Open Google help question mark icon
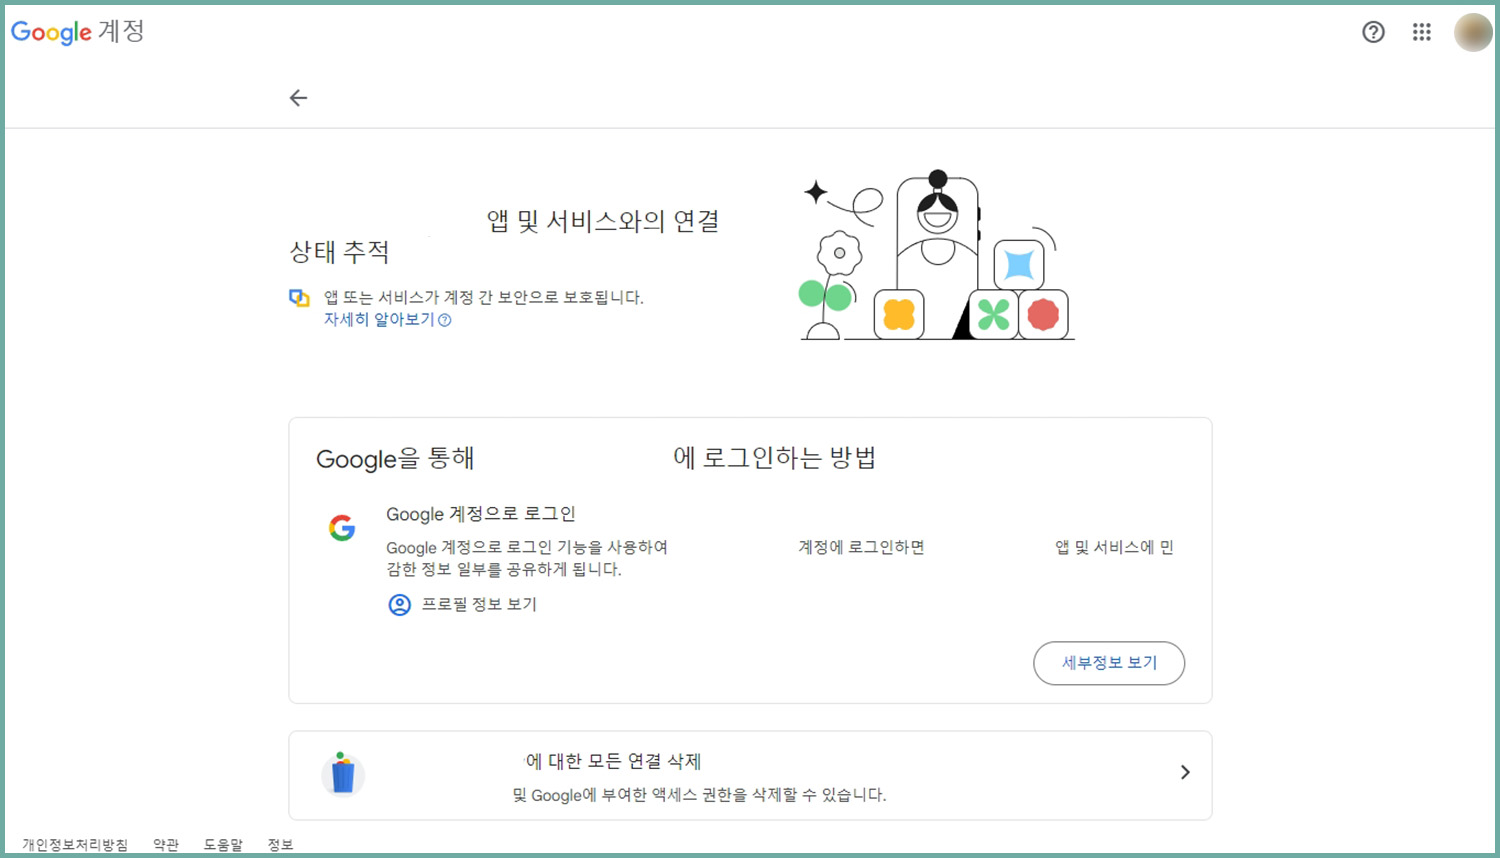Screen dimensions: 1500x858 pos(1374,32)
